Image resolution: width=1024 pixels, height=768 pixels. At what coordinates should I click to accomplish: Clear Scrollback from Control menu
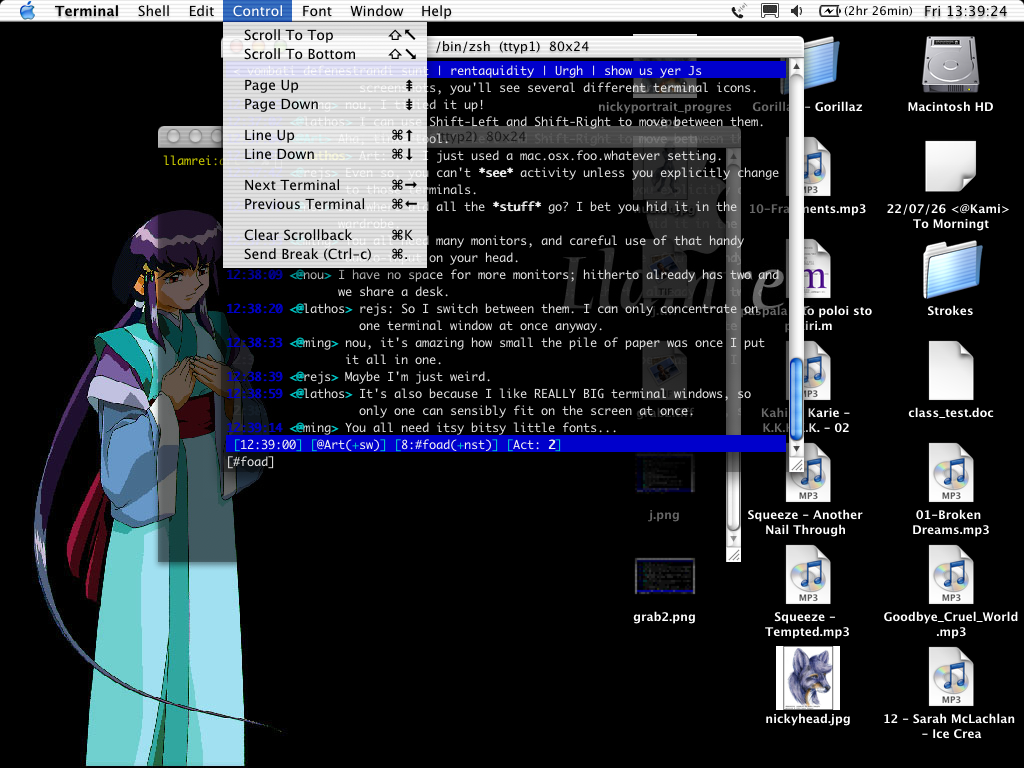(x=325, y=235)
